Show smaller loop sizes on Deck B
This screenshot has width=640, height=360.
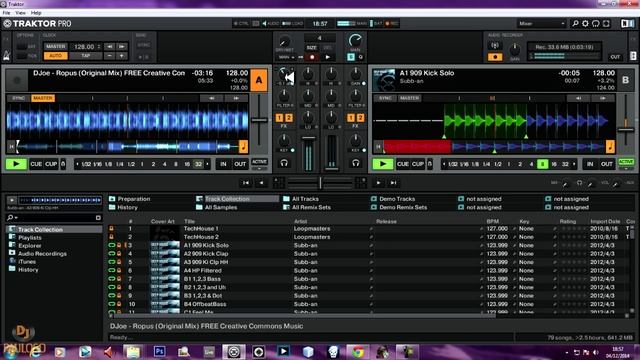click(444, 164)
